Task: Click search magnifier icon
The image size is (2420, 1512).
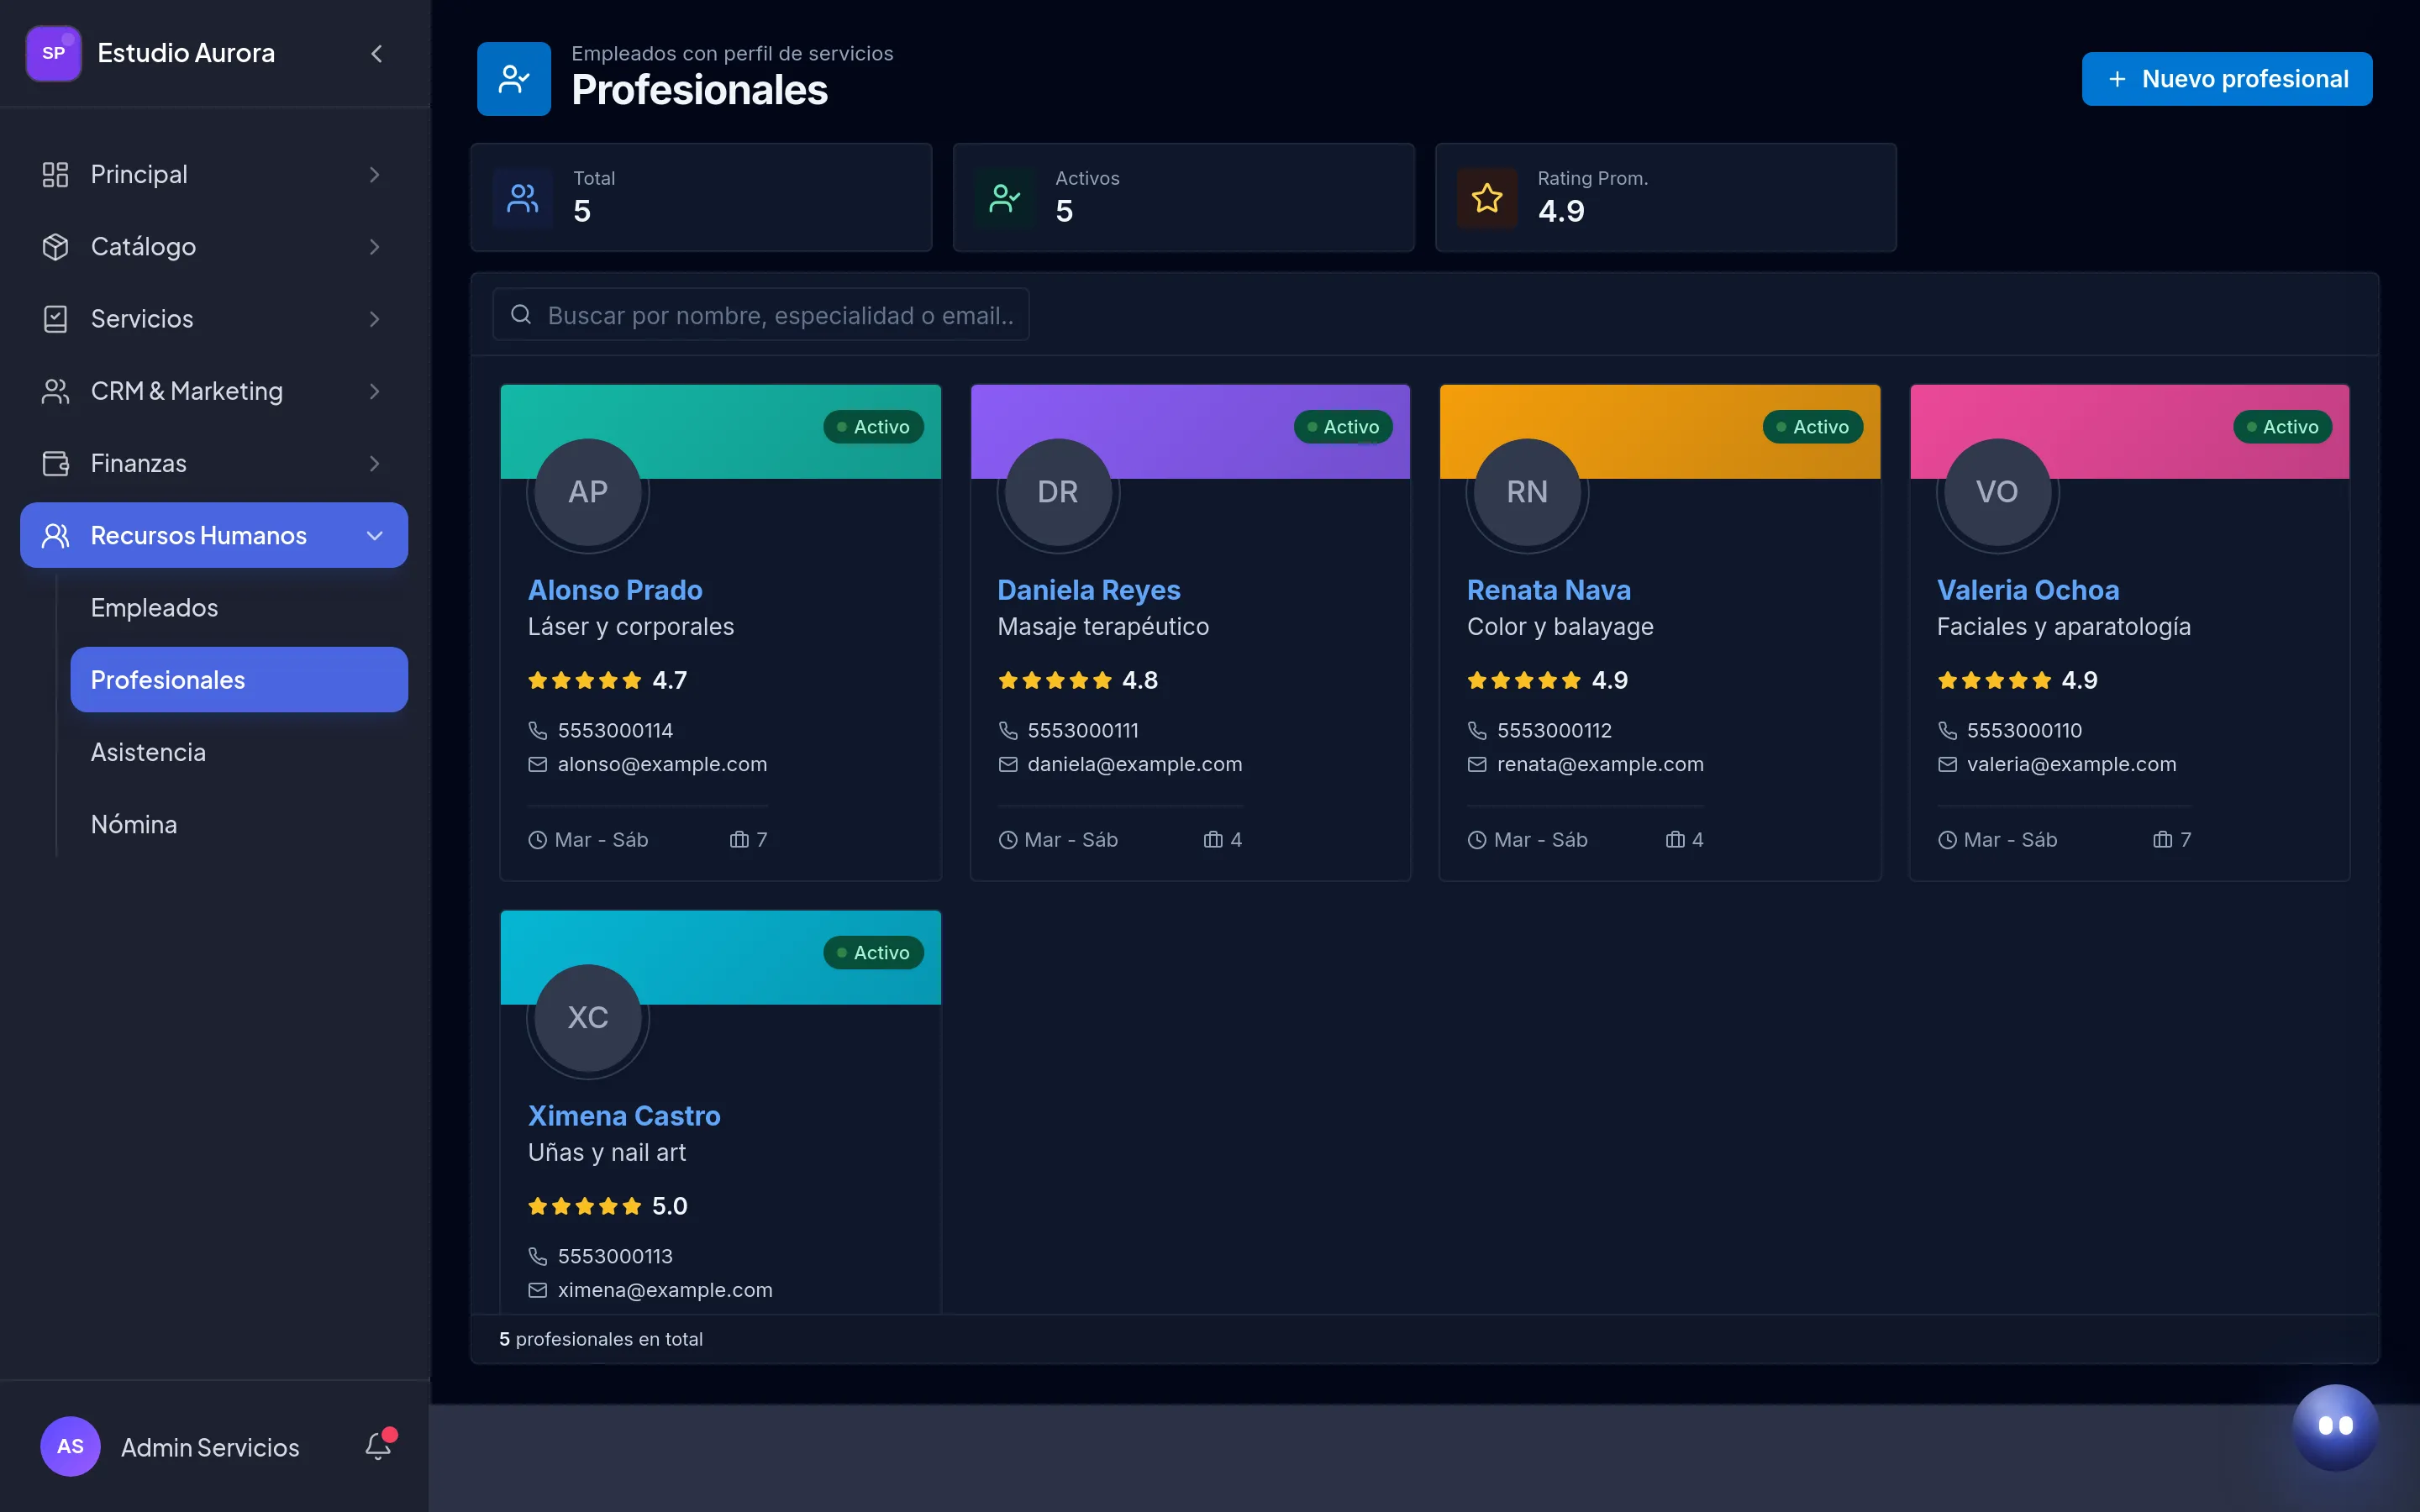Action: click(x=521, y=315)
